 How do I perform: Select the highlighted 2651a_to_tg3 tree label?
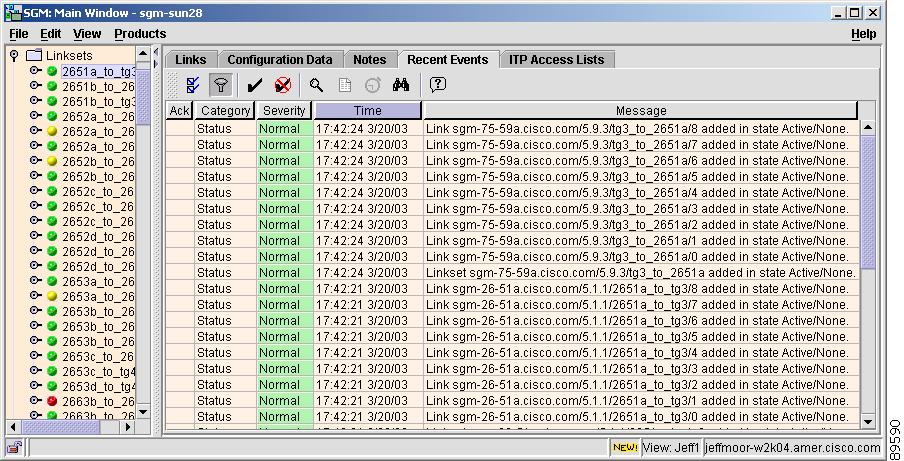99,71
